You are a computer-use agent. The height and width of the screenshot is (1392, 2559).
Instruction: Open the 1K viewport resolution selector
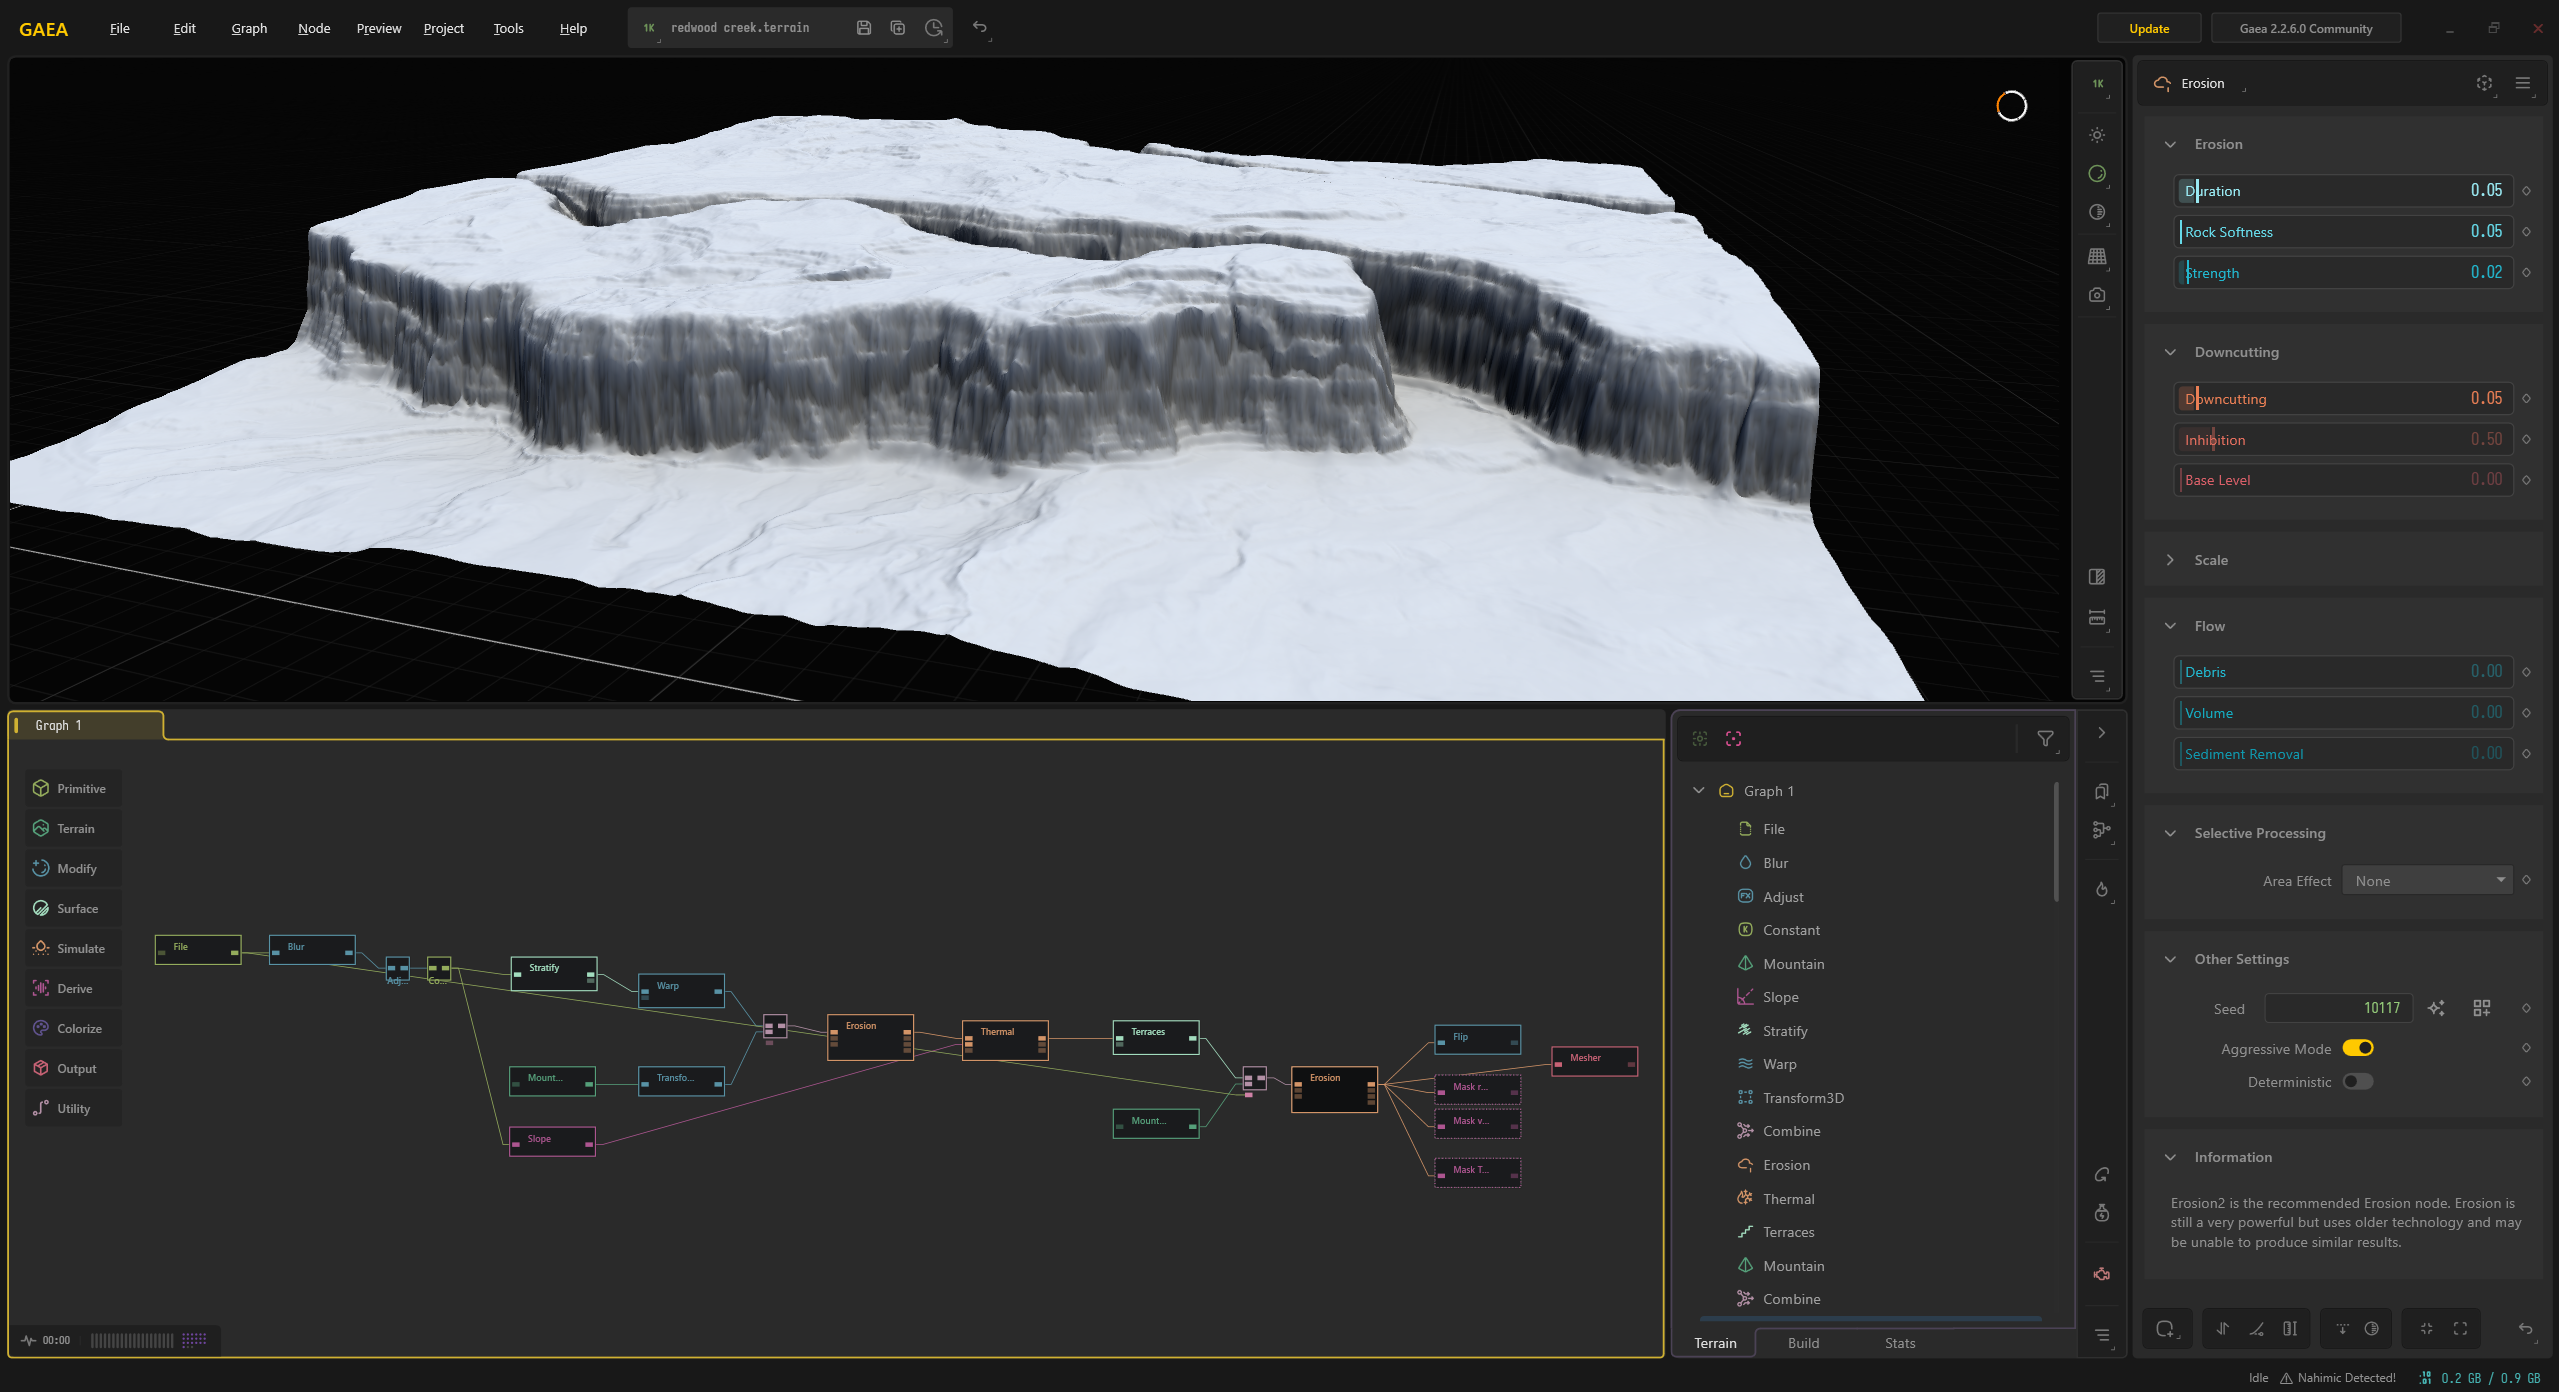coord(2097,84)
